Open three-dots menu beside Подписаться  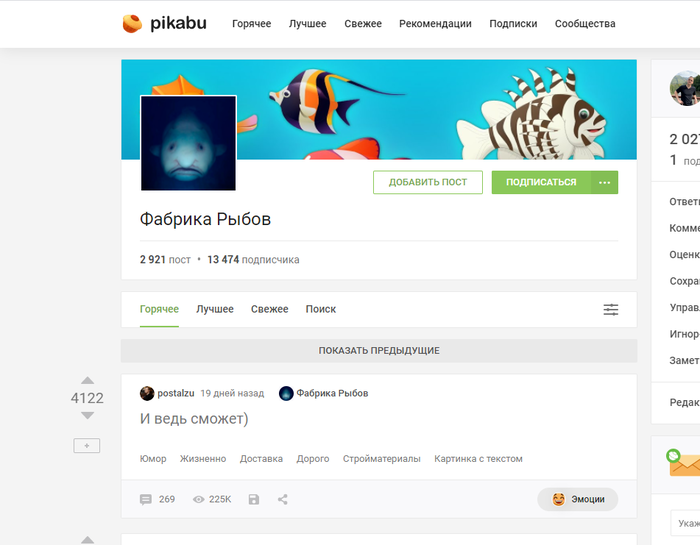click(604, 182)
